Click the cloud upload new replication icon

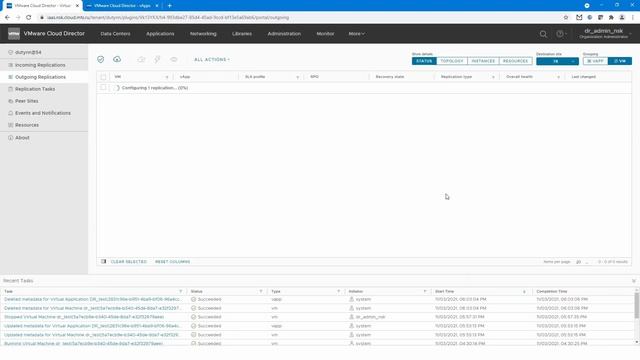pos(117,60)
